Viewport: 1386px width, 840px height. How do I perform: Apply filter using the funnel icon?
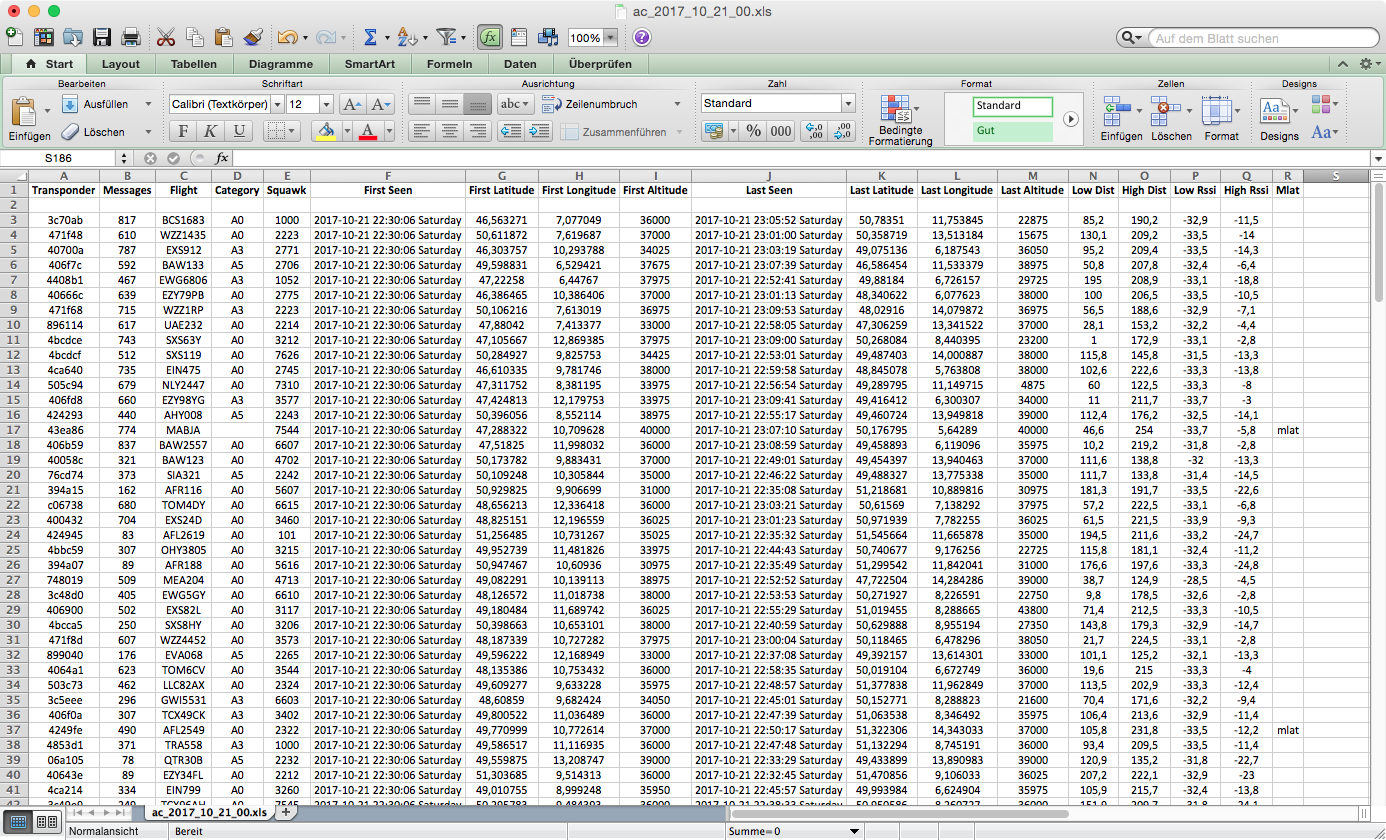pos(446,37)
